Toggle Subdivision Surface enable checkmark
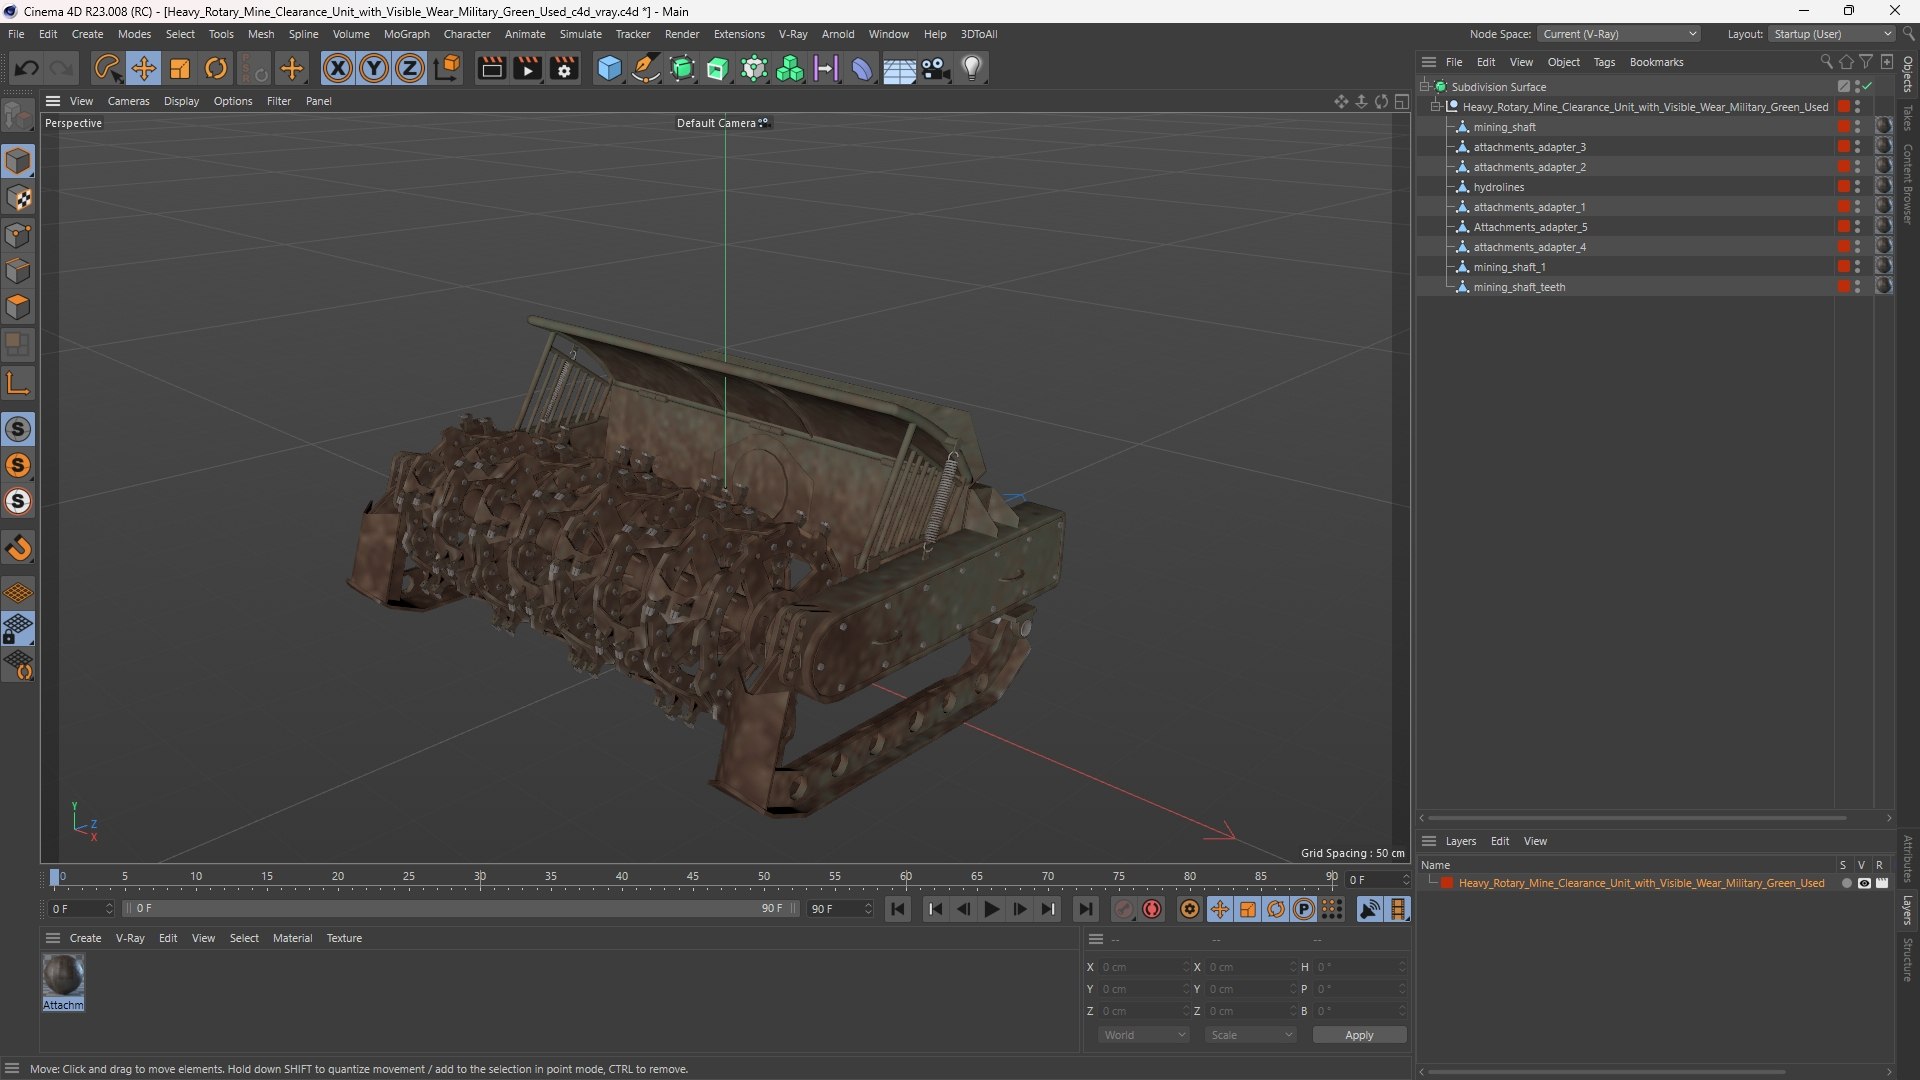The image size is (1920, 1080). tap(1867, 87)
